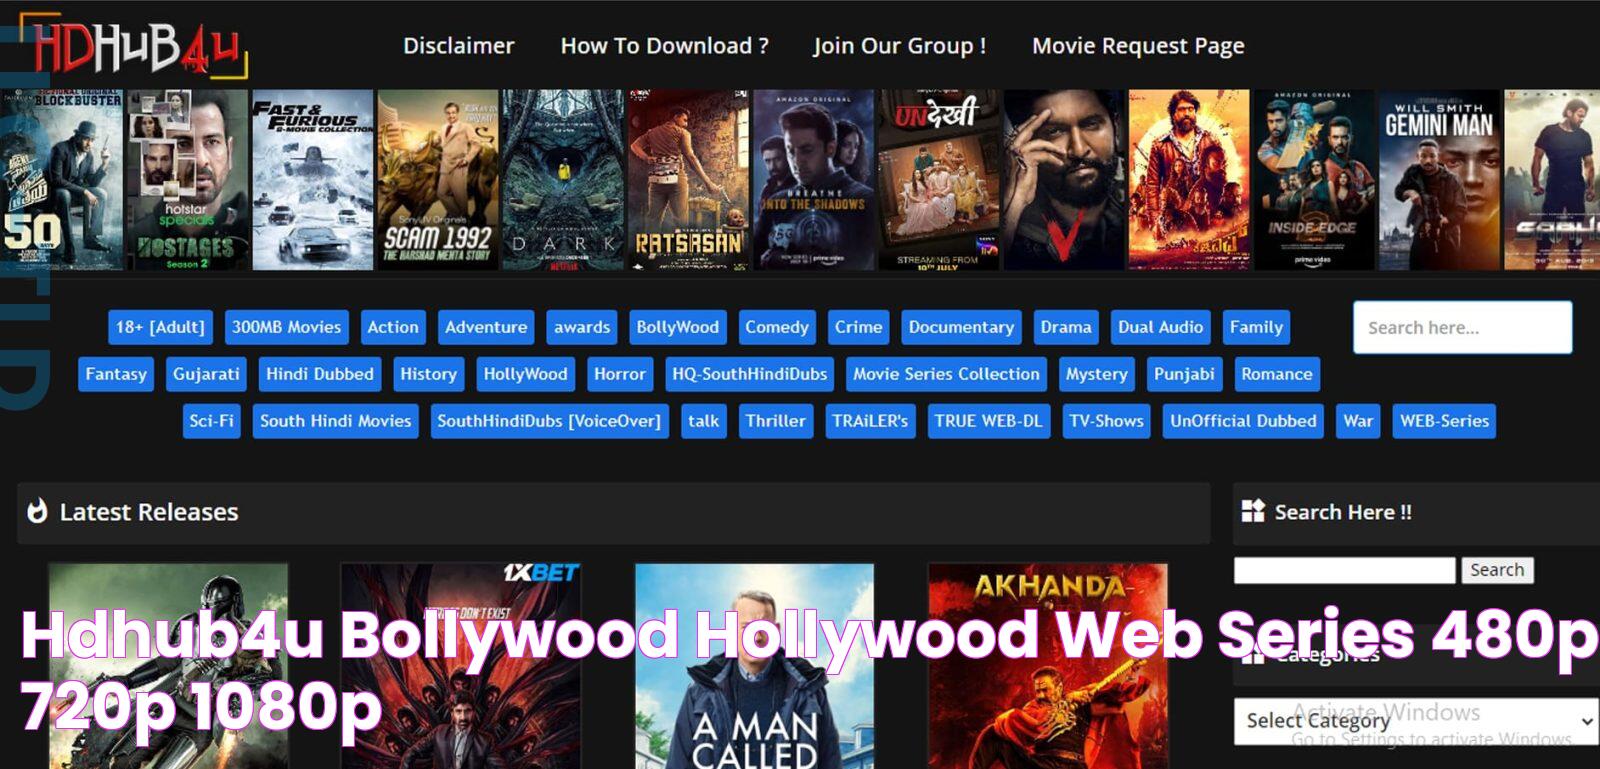Select the 300MB Movies tag

pyautogui.click(x=286, y=327)
